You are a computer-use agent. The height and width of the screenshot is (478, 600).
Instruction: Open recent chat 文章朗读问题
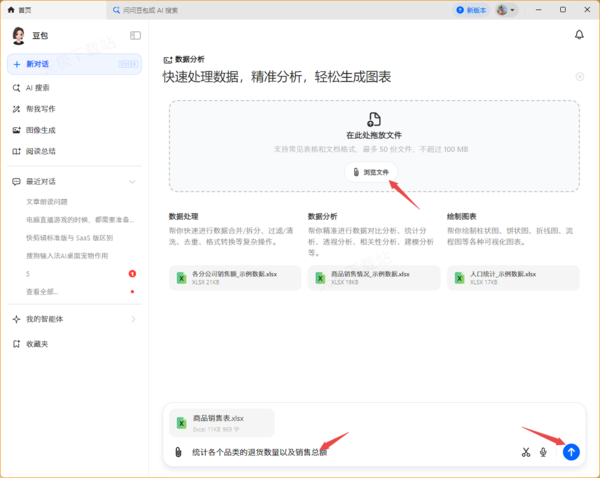point(47,202)
